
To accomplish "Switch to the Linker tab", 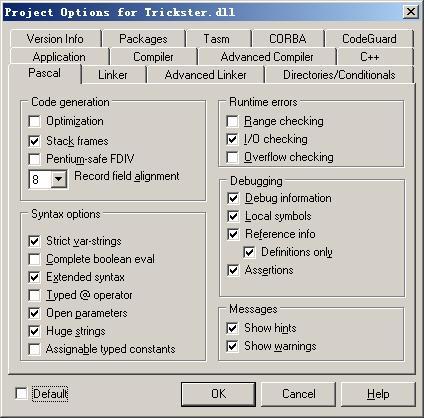I will tap(113, 75).
